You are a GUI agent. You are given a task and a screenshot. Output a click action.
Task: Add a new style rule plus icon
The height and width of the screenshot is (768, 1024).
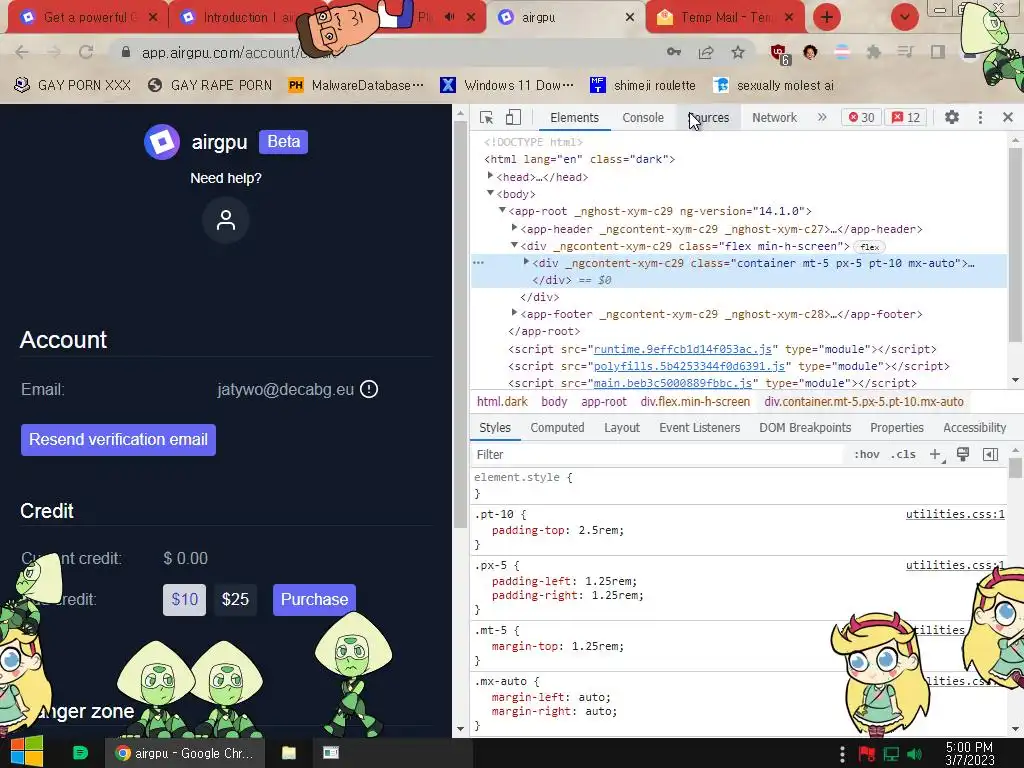pos(935,455)
